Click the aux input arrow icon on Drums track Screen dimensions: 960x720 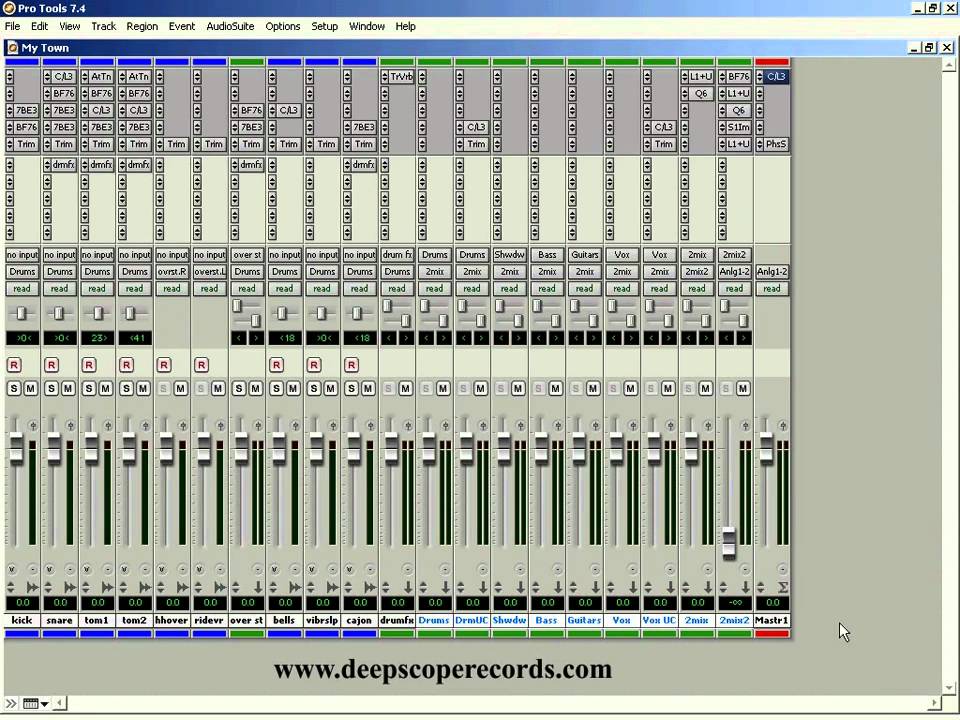tap(445, 588)
